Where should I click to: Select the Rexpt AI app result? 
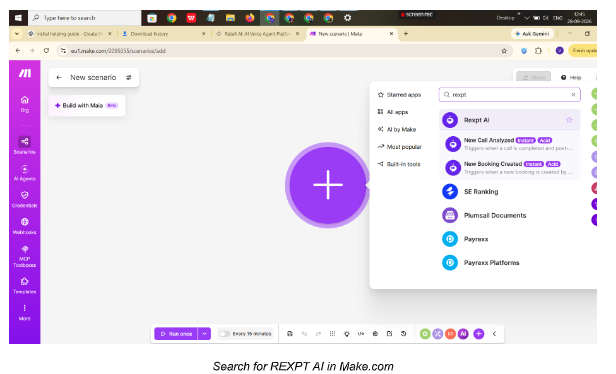click(509, 120)
